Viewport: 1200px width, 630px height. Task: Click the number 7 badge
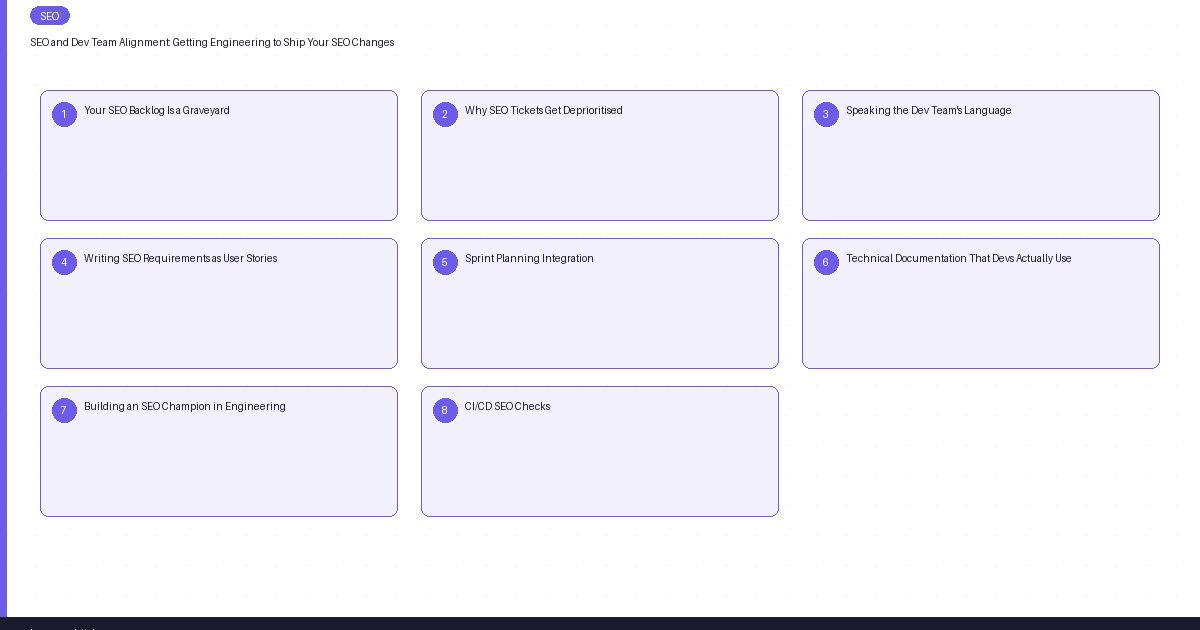(64, 411)
